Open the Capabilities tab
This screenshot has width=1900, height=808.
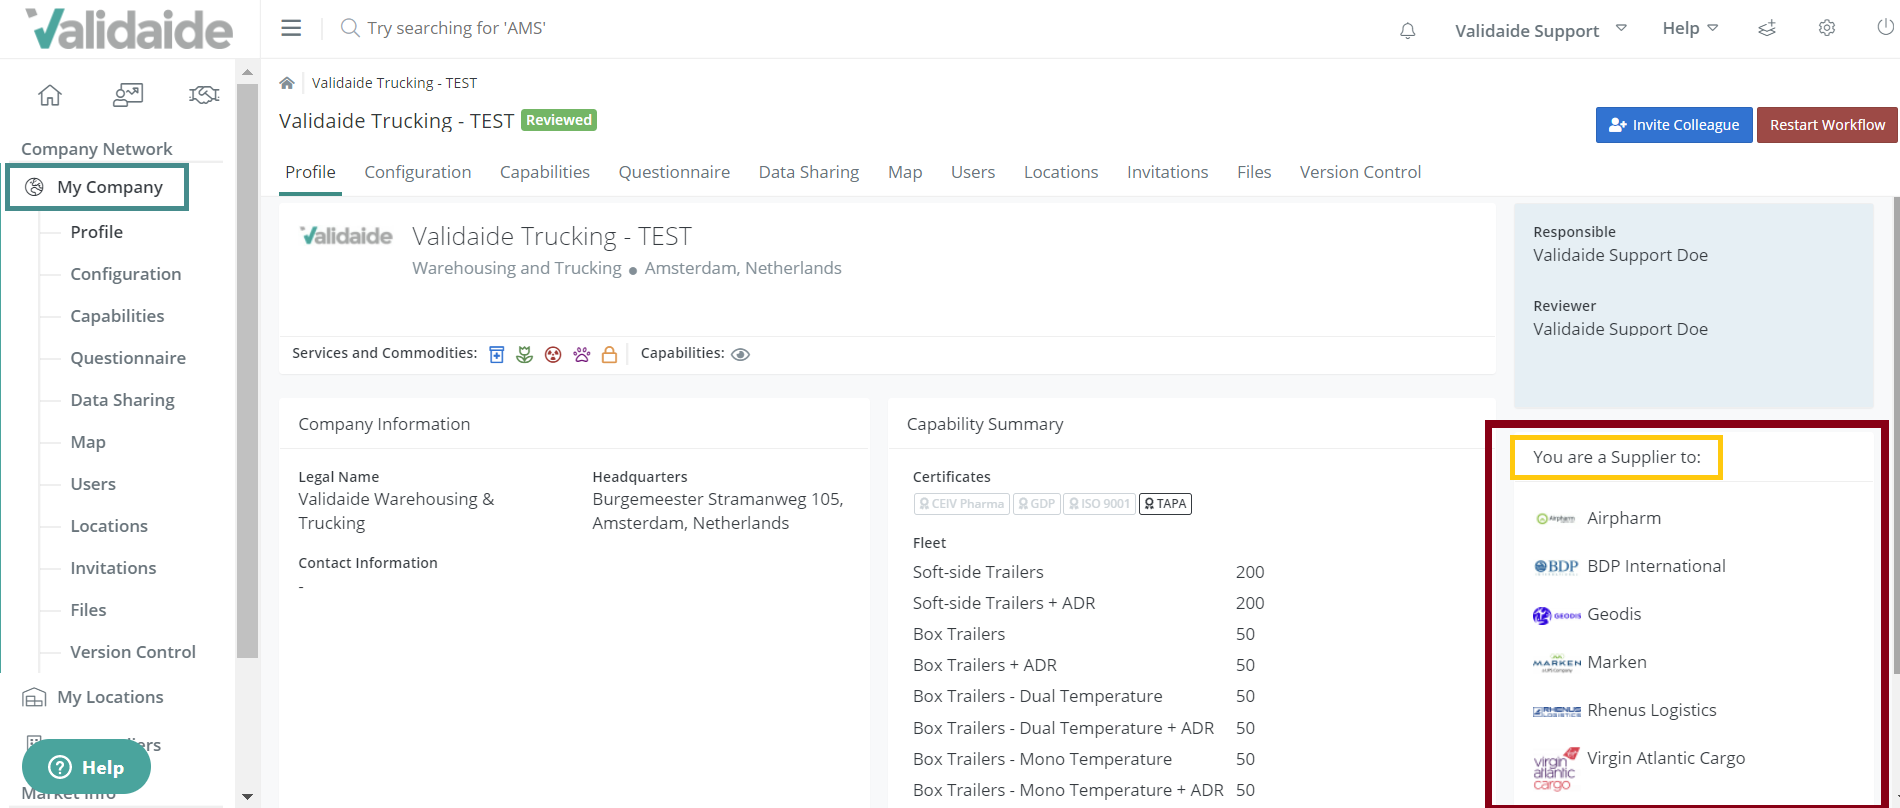click(545, 172)
